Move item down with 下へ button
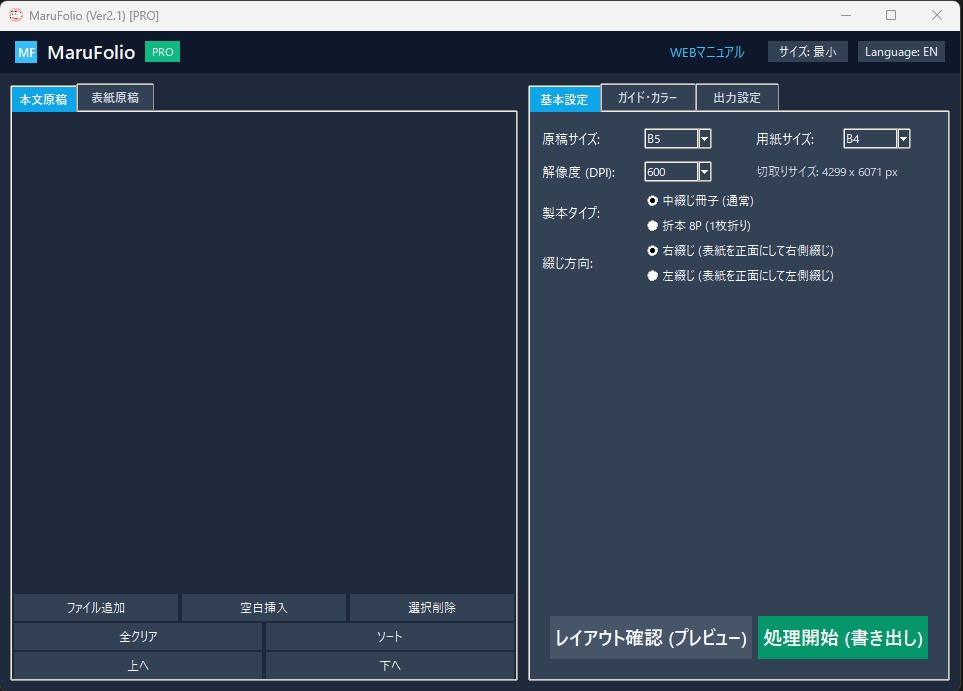The width and height of the screenshot is (963, 691). [x=390, y=665]
